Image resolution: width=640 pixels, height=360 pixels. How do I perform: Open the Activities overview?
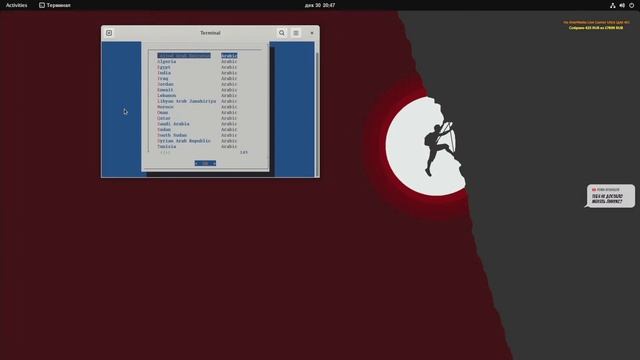(x=16, y=5)
